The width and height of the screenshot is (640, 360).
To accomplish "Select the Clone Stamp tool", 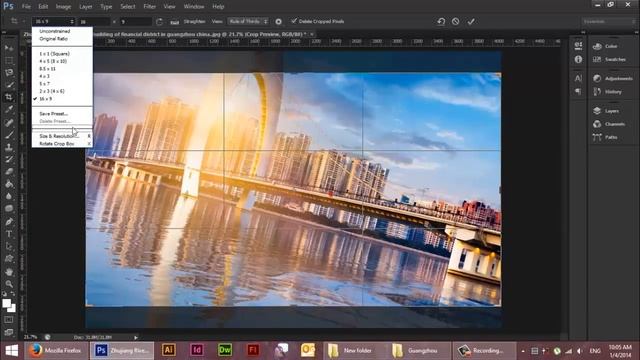I will point(9,147).
